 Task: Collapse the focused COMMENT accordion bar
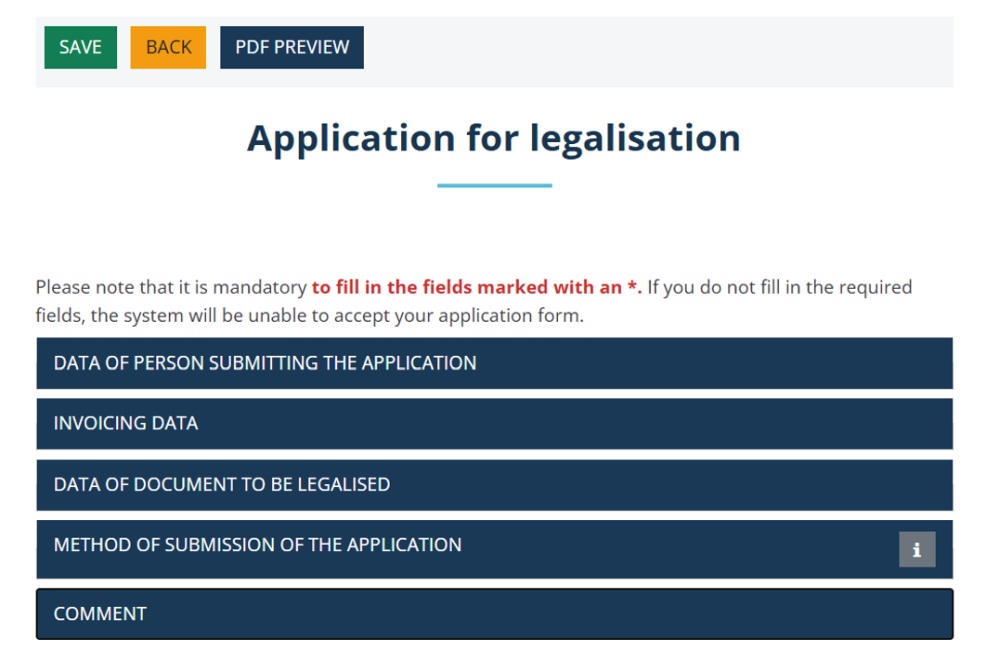point(494,613)
